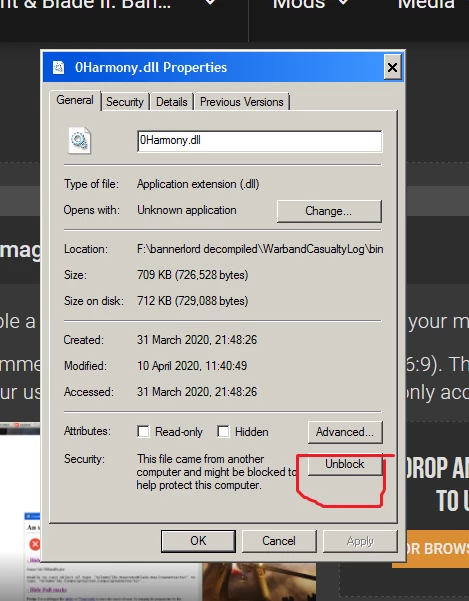Screen dimensions: 469x601
Task: Click the dll file icon beside filename
Action: 80,141
